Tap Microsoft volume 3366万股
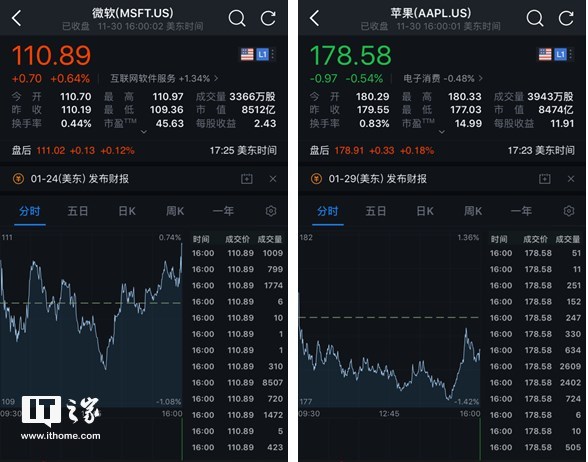This screenshot has width=588, height=462. click(252, 97)
